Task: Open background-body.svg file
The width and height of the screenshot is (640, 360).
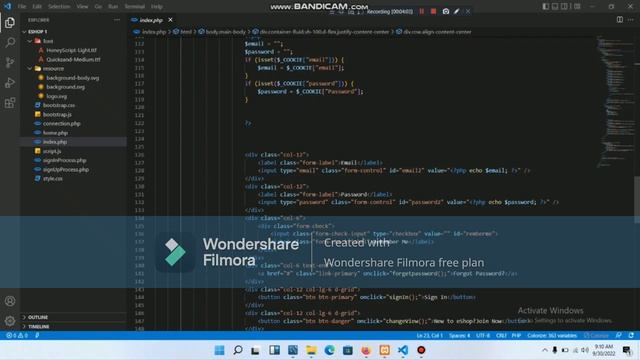Action: (x=73, y=78)
